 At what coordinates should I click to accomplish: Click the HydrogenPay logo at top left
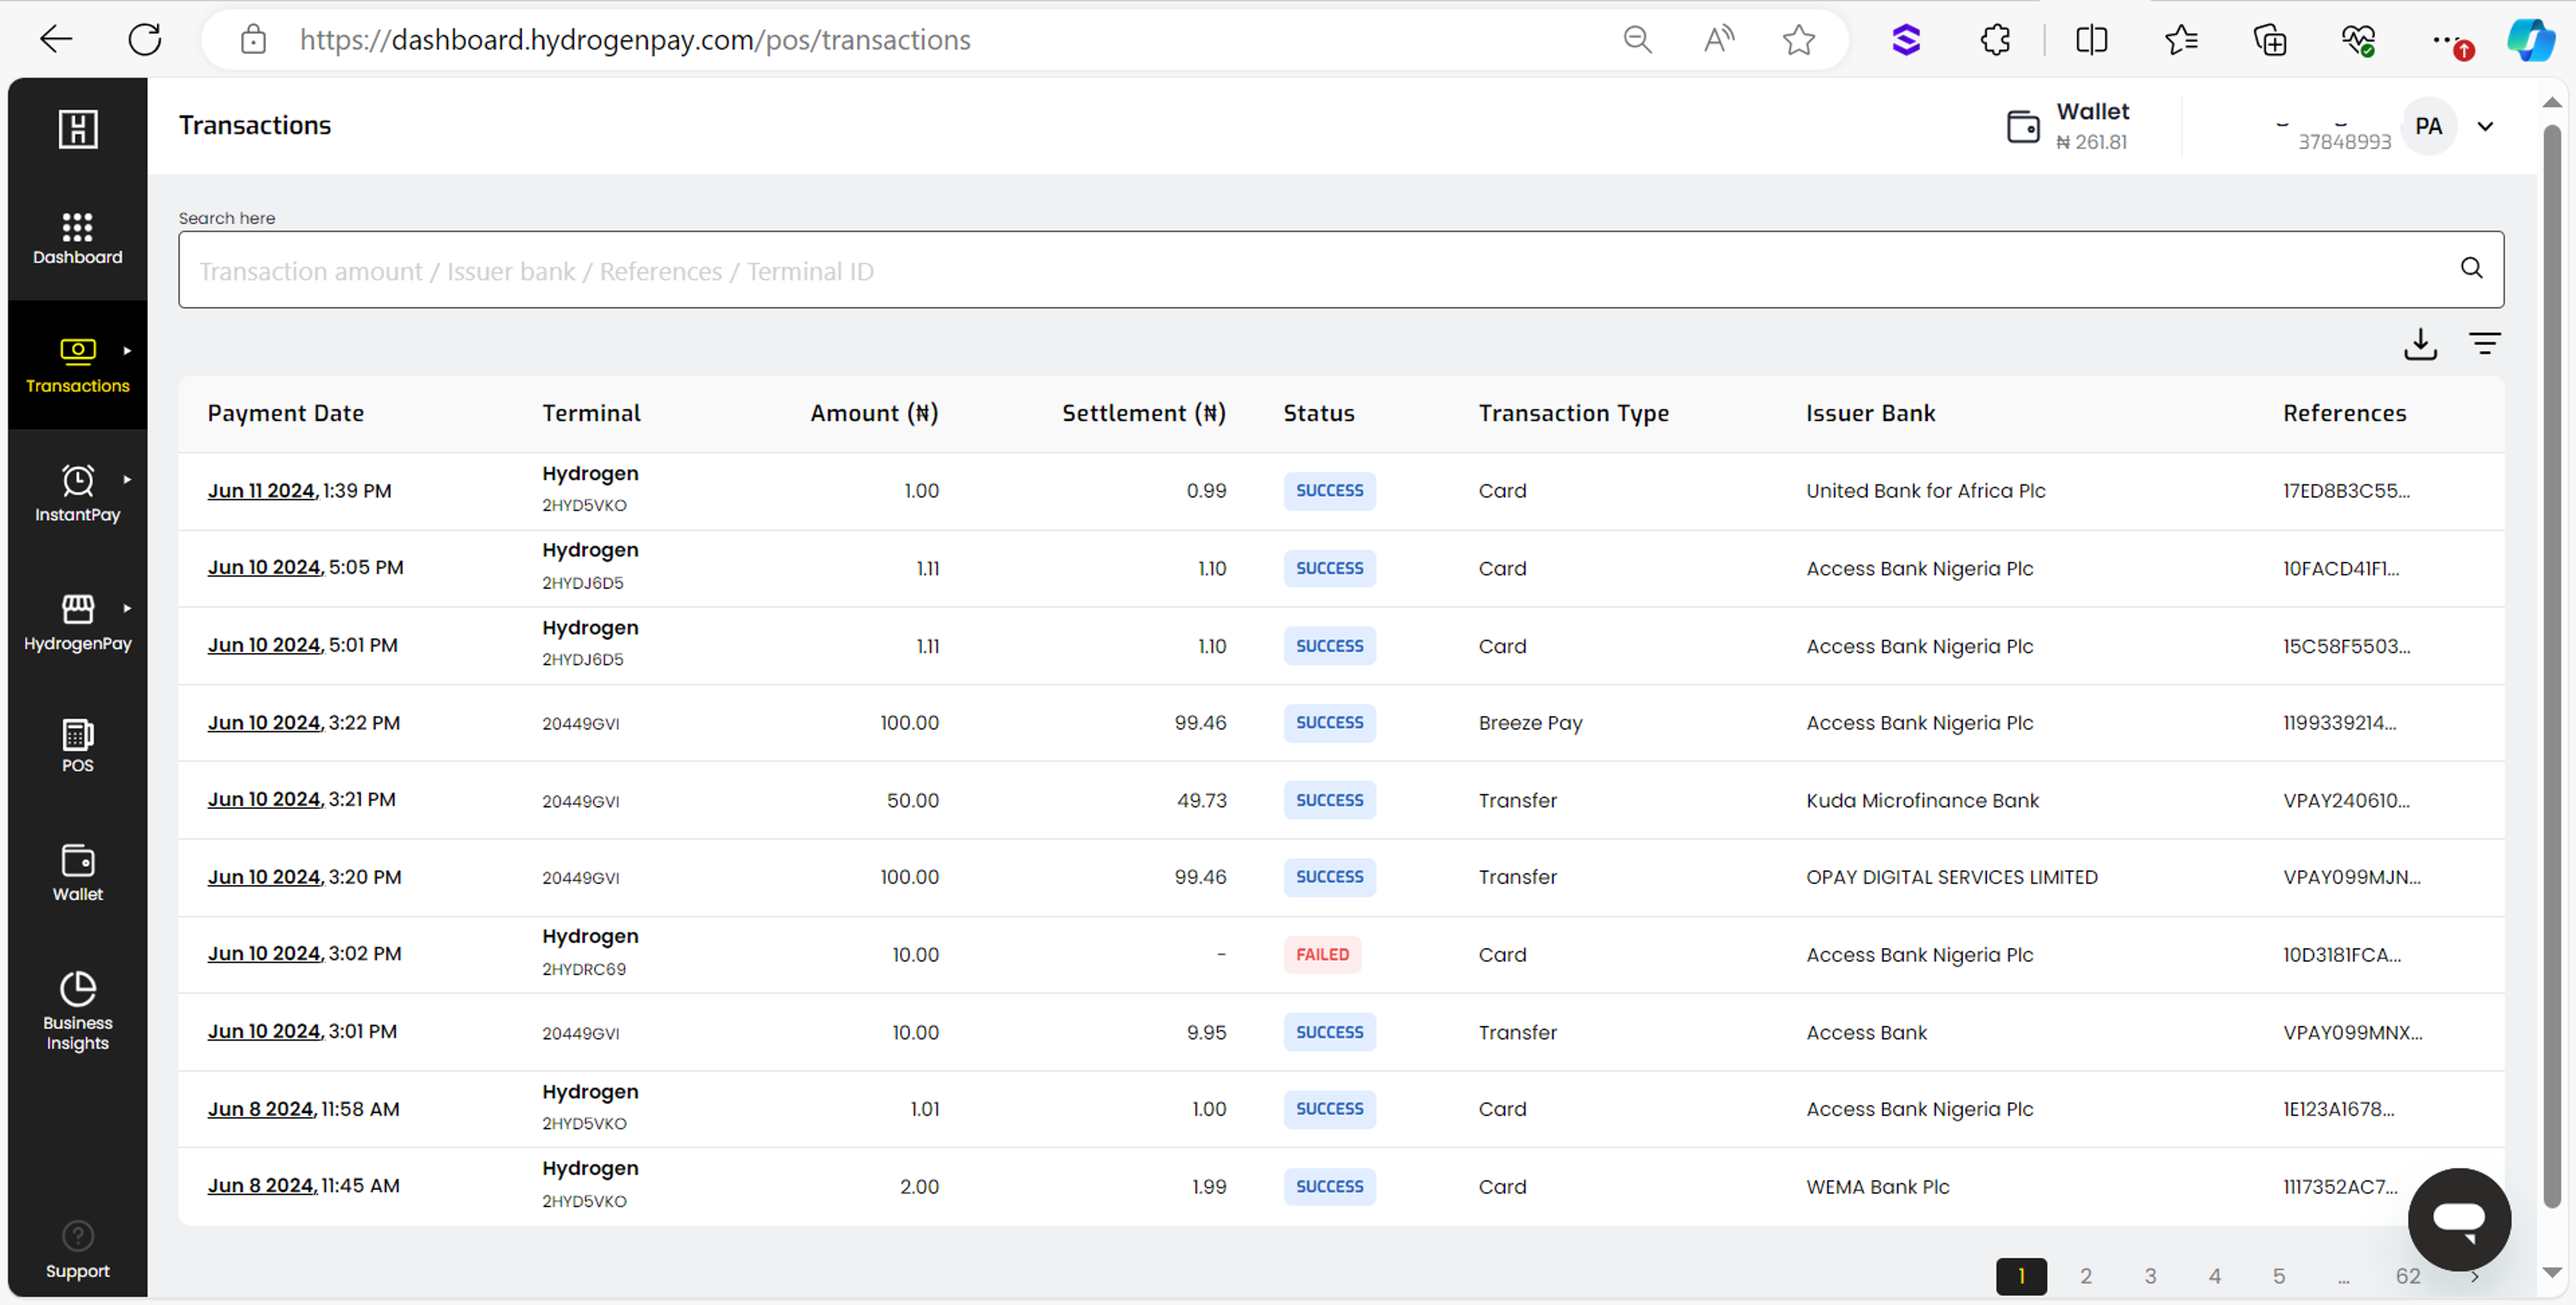(77, 129)
